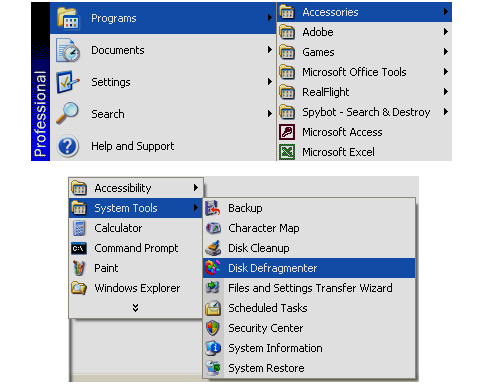Image resolution: width=489 pixels, height=386 pixels.
Task: Expand the Settings submenu arrow
Action: [270, 82]
